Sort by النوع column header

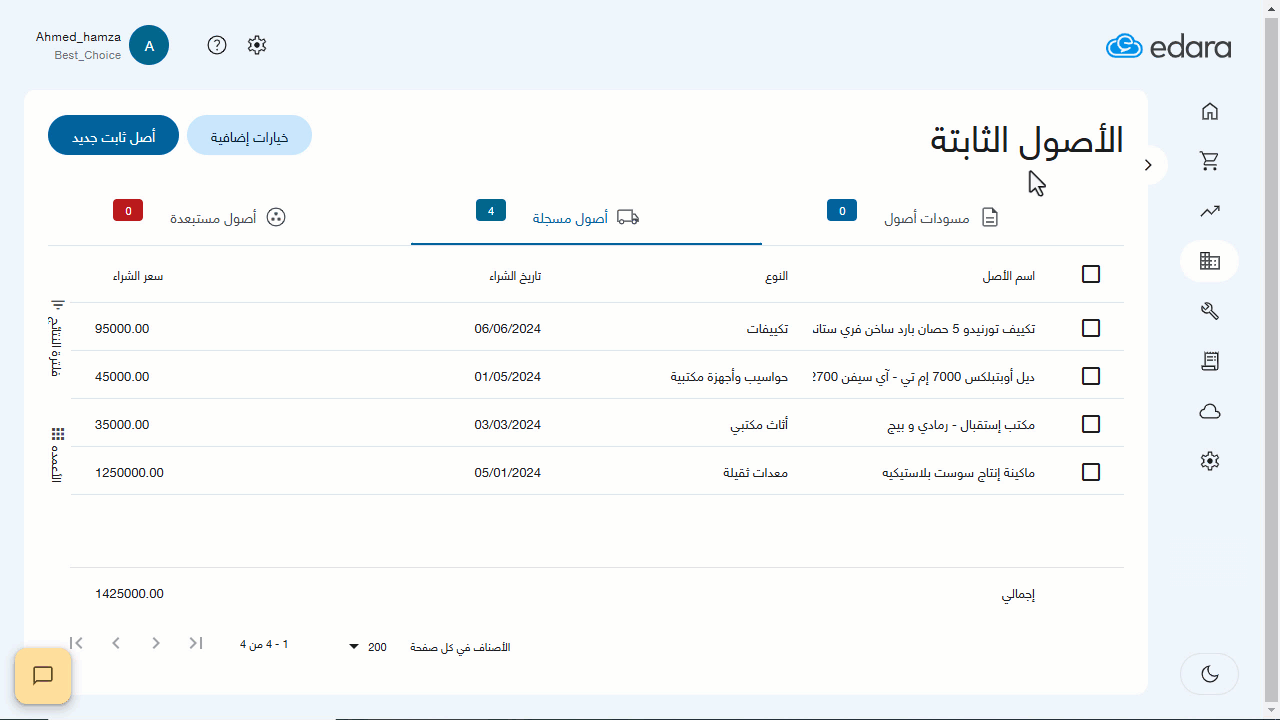click(776, 276)
